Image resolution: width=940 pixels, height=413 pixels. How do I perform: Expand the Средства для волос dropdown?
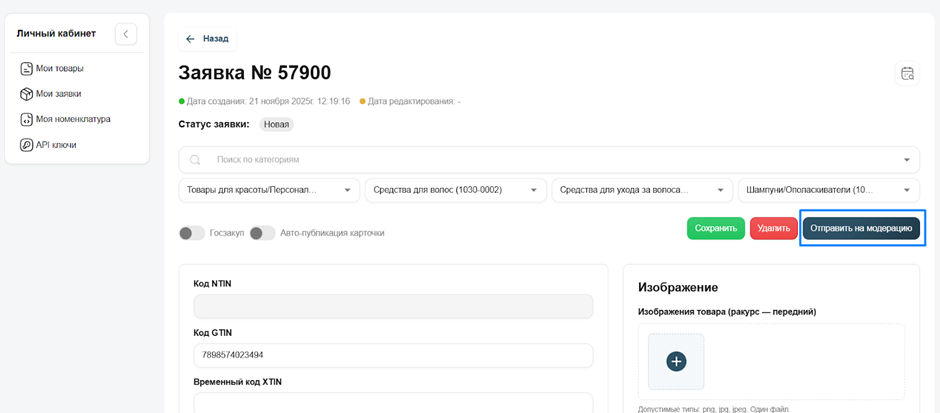[x=455, y=190]
